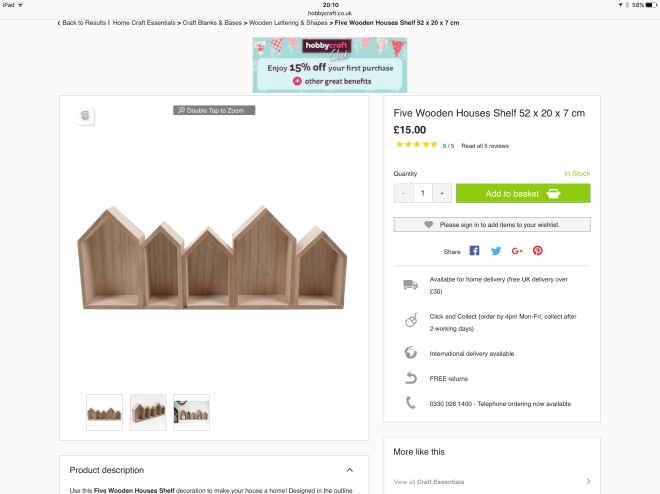
Task: Click the home delivery truck icon
Action: tap(410, 285)
